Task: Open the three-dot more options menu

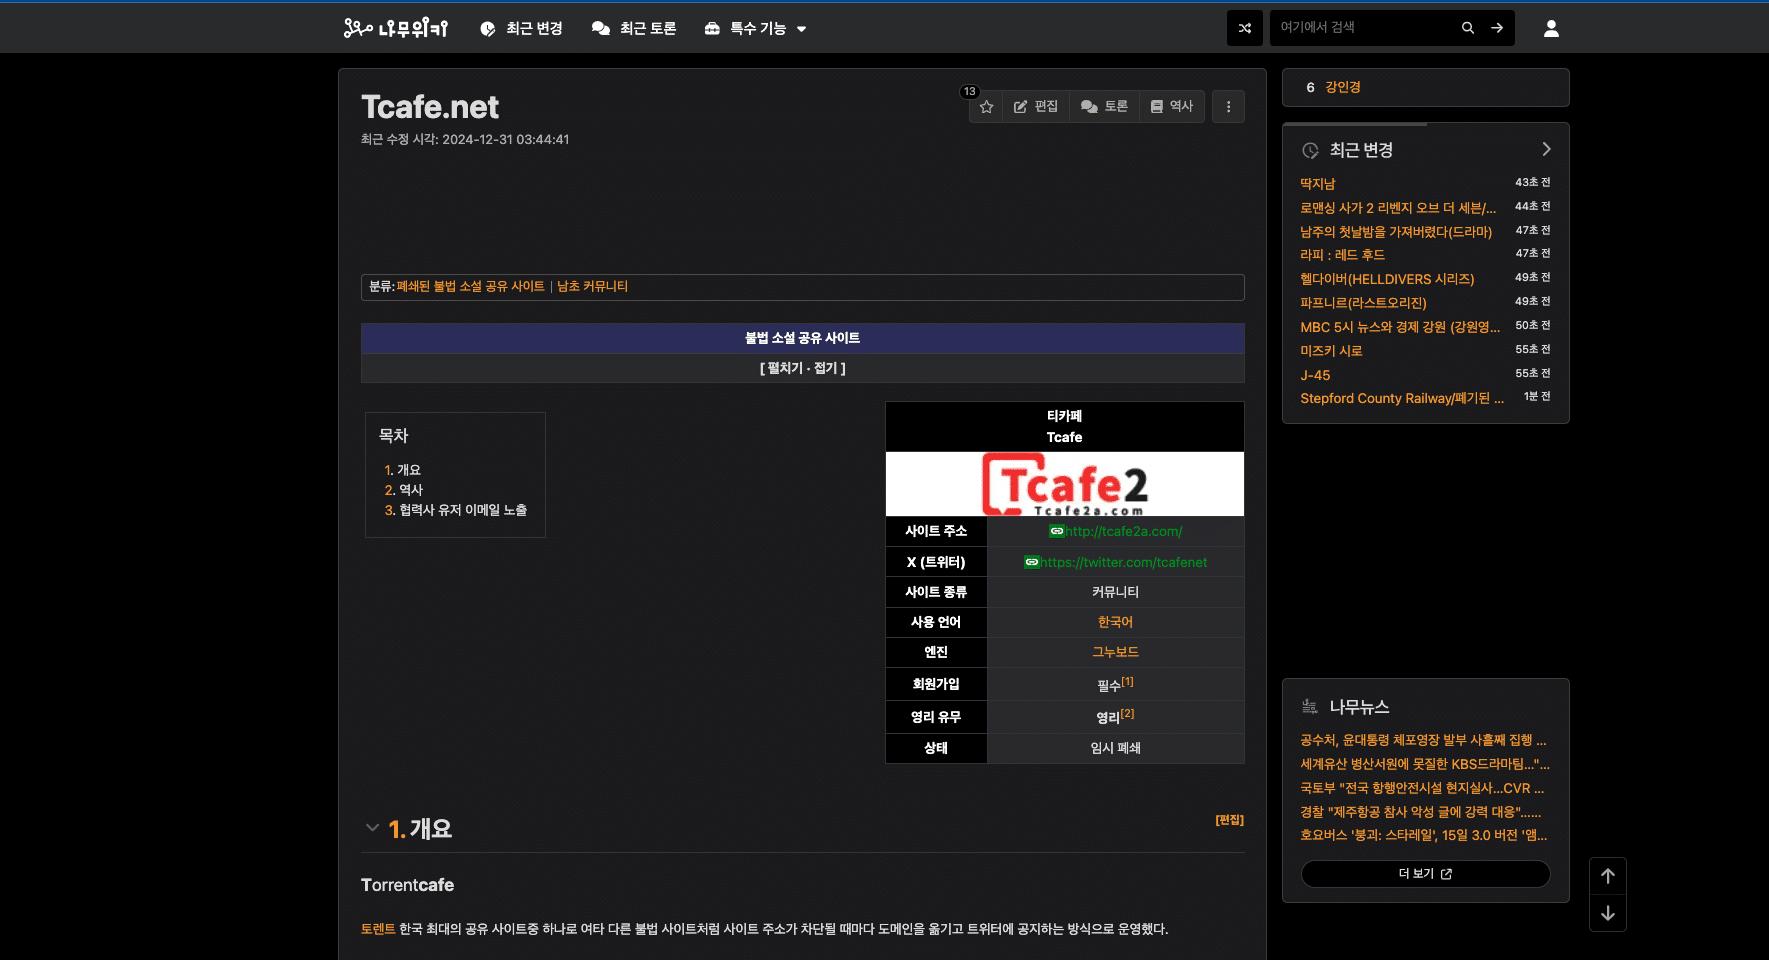Action: pos(1228,107)
